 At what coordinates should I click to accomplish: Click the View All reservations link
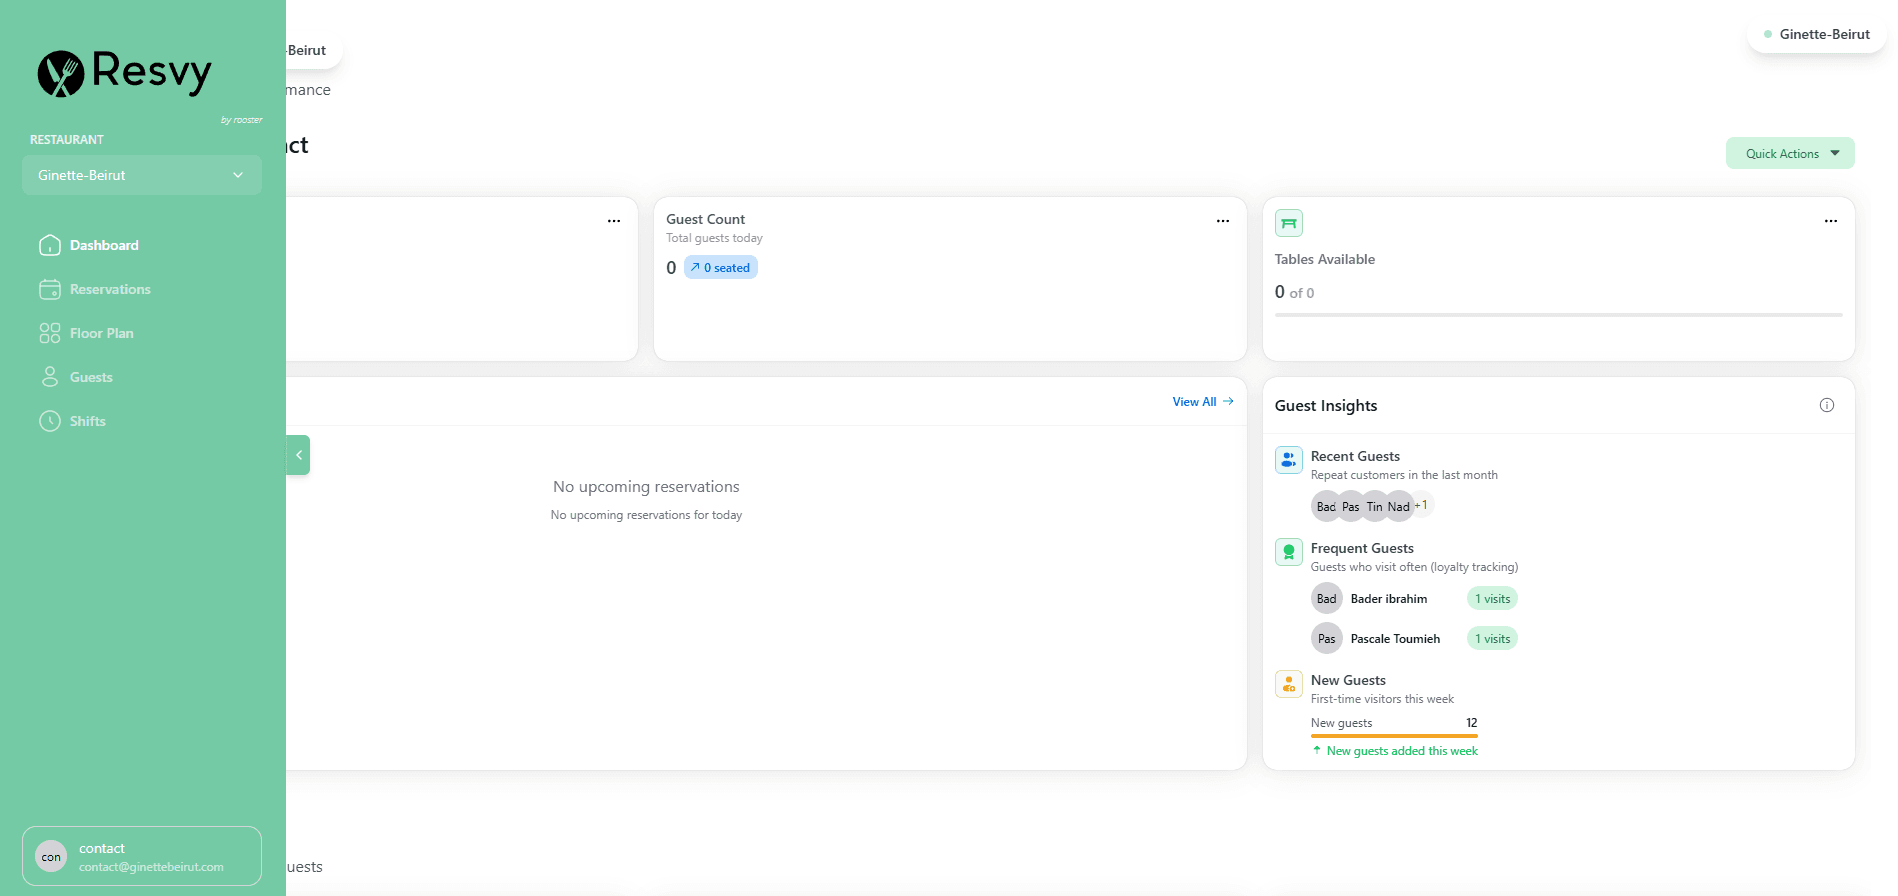(1202, 402)
